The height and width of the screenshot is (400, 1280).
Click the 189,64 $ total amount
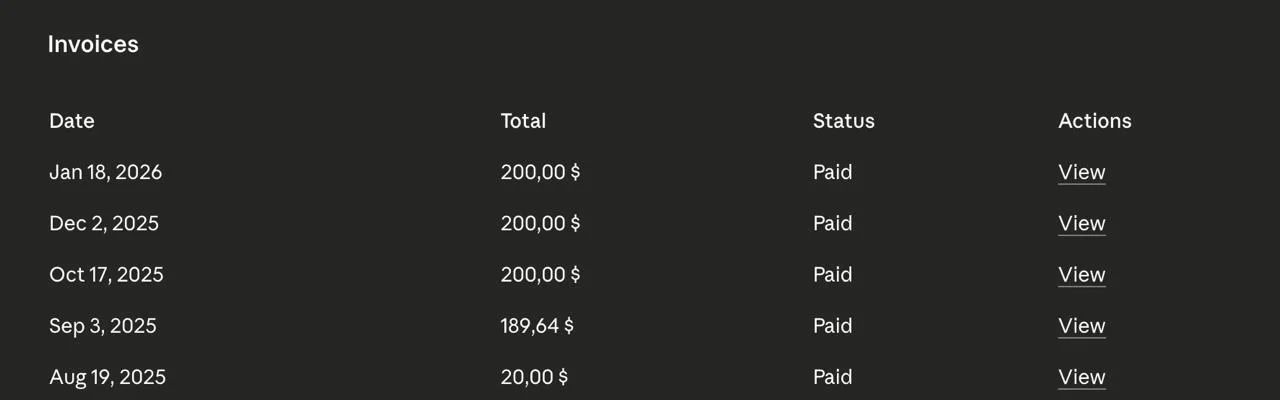537,326
